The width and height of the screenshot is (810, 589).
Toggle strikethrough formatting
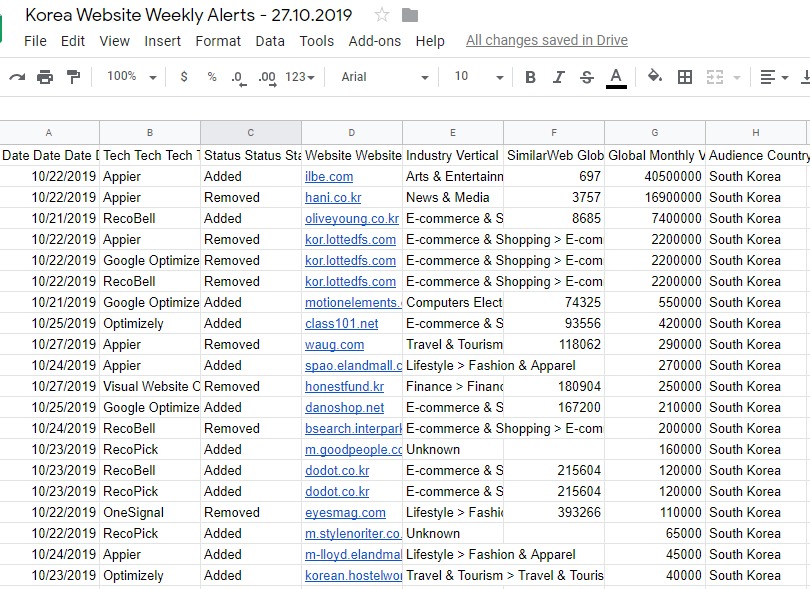(587, 77)
